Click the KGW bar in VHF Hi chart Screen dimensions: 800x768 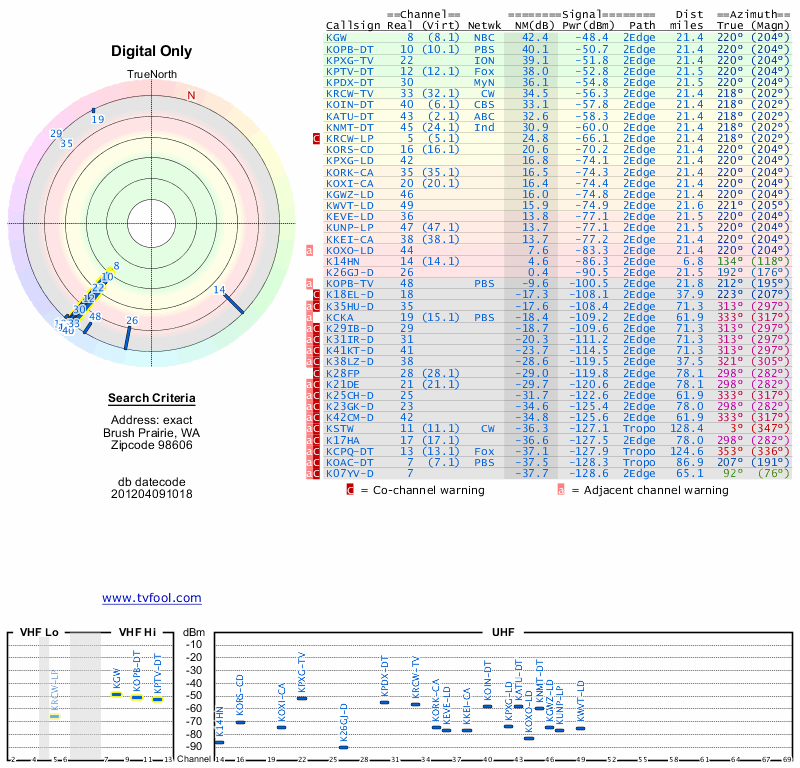point(116,694)
